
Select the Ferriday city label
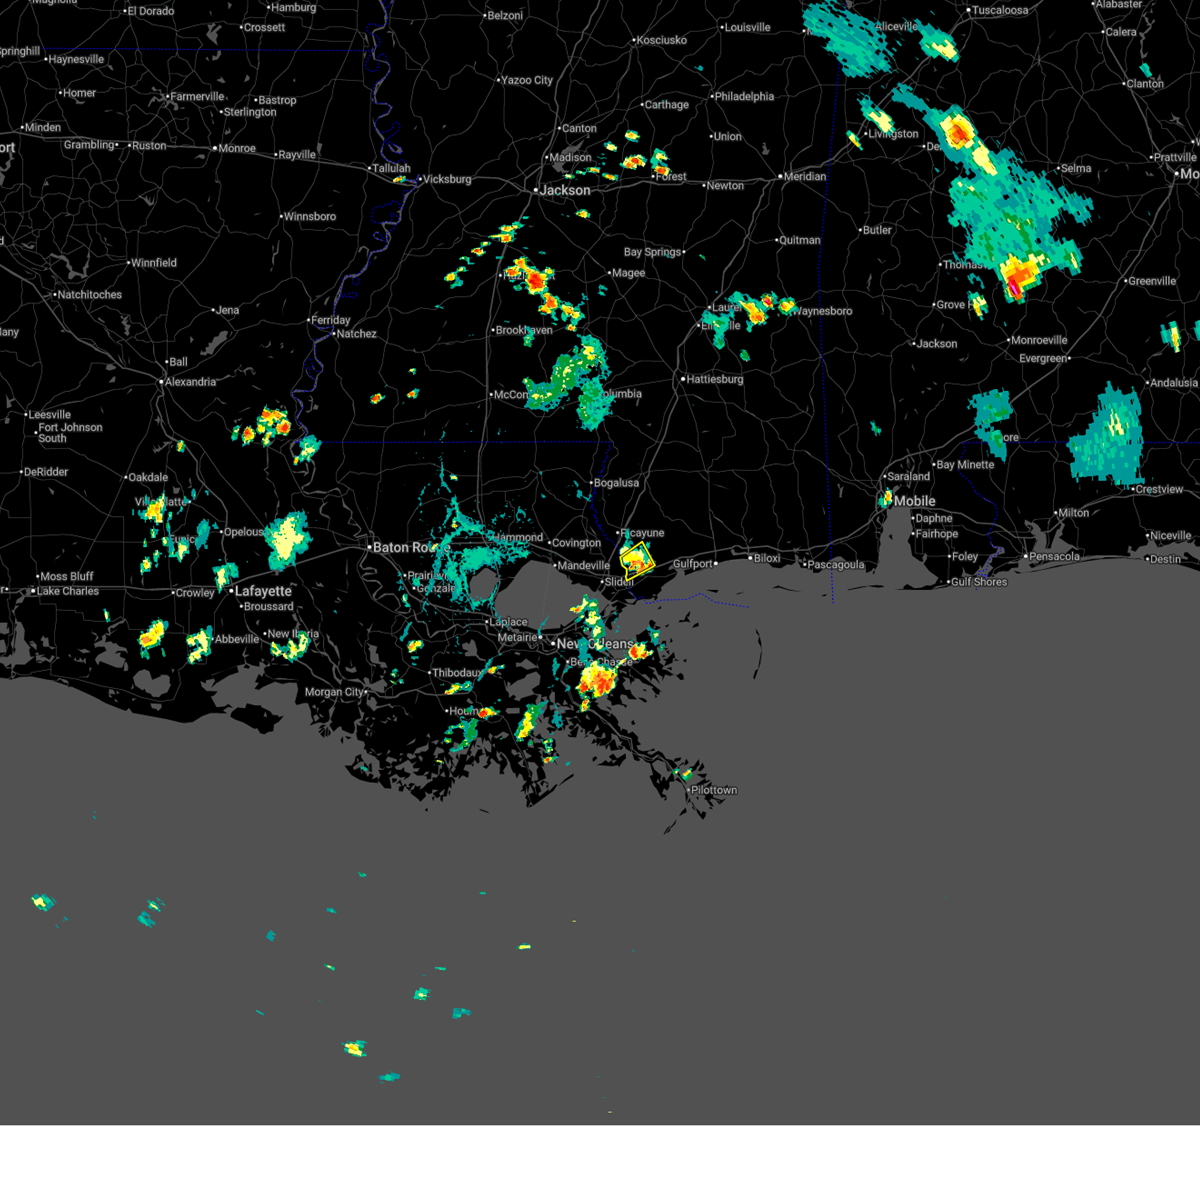click(x=331, y=320)
